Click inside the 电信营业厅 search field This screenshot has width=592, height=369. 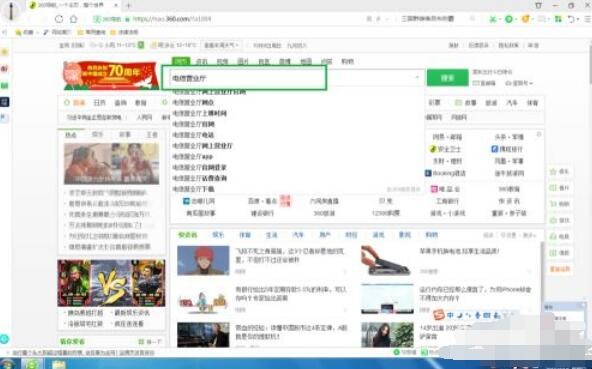pos(244,78)
